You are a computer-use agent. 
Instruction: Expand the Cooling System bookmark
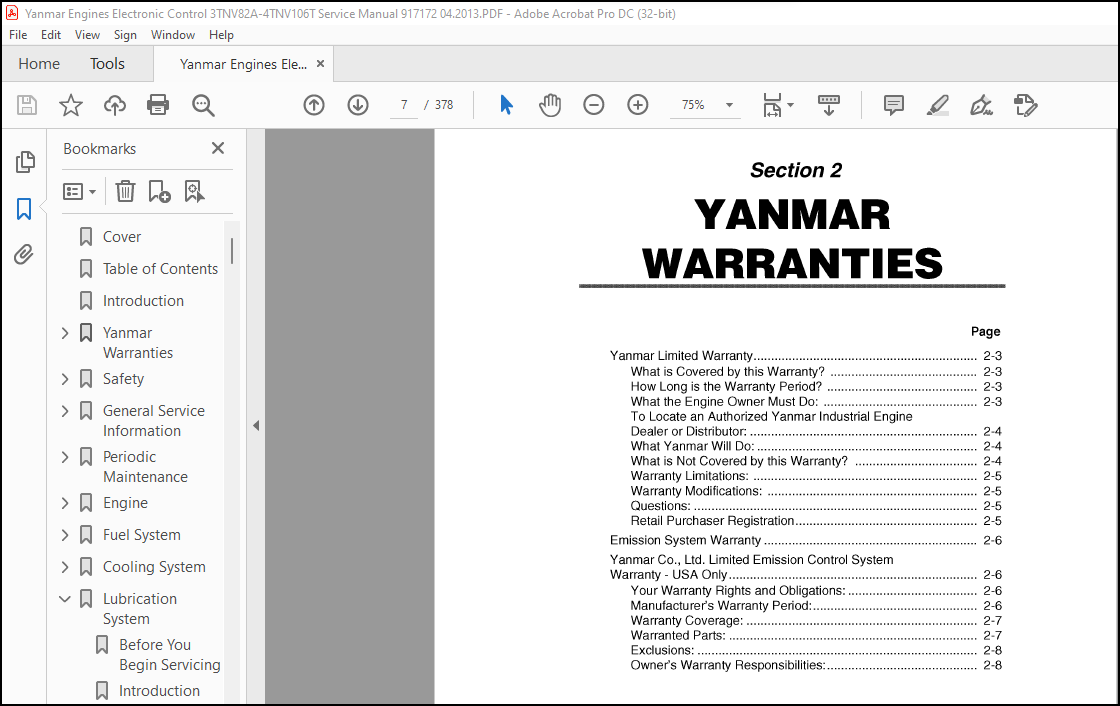(65, 567)
